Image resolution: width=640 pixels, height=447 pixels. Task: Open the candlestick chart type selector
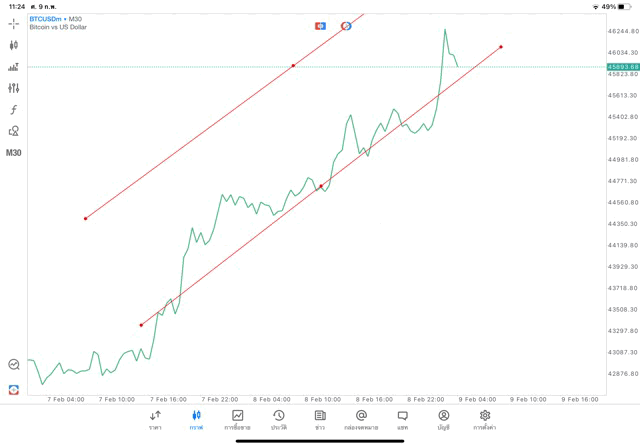[x=14, y=45]
